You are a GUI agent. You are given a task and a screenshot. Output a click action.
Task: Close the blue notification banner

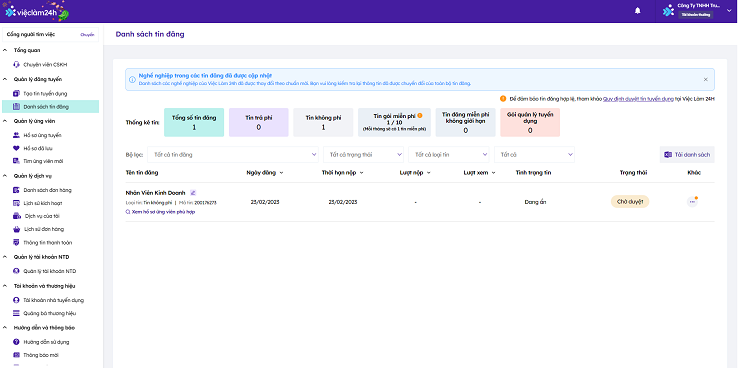click(x=706, y=79)
